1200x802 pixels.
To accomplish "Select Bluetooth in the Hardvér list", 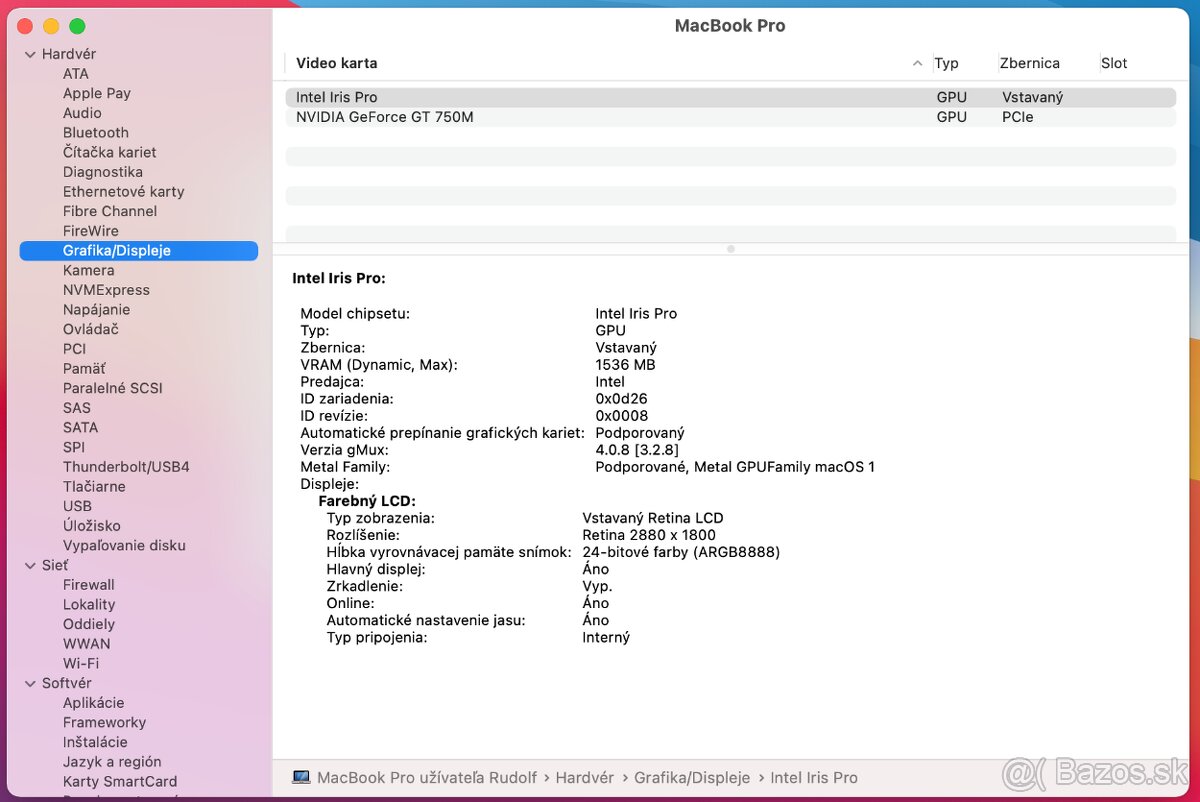I will pyautogui.click(x=95, y=132).
